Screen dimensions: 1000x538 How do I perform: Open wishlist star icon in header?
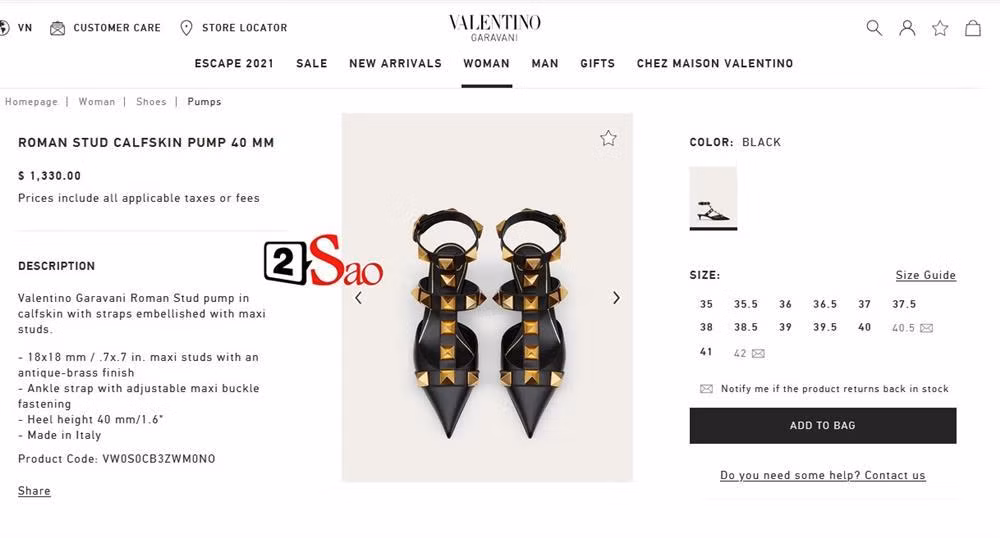pos(940,28)
